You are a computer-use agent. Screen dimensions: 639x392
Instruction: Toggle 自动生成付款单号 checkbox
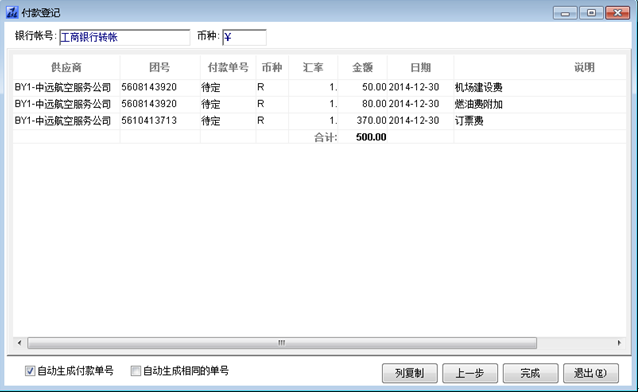30,371
